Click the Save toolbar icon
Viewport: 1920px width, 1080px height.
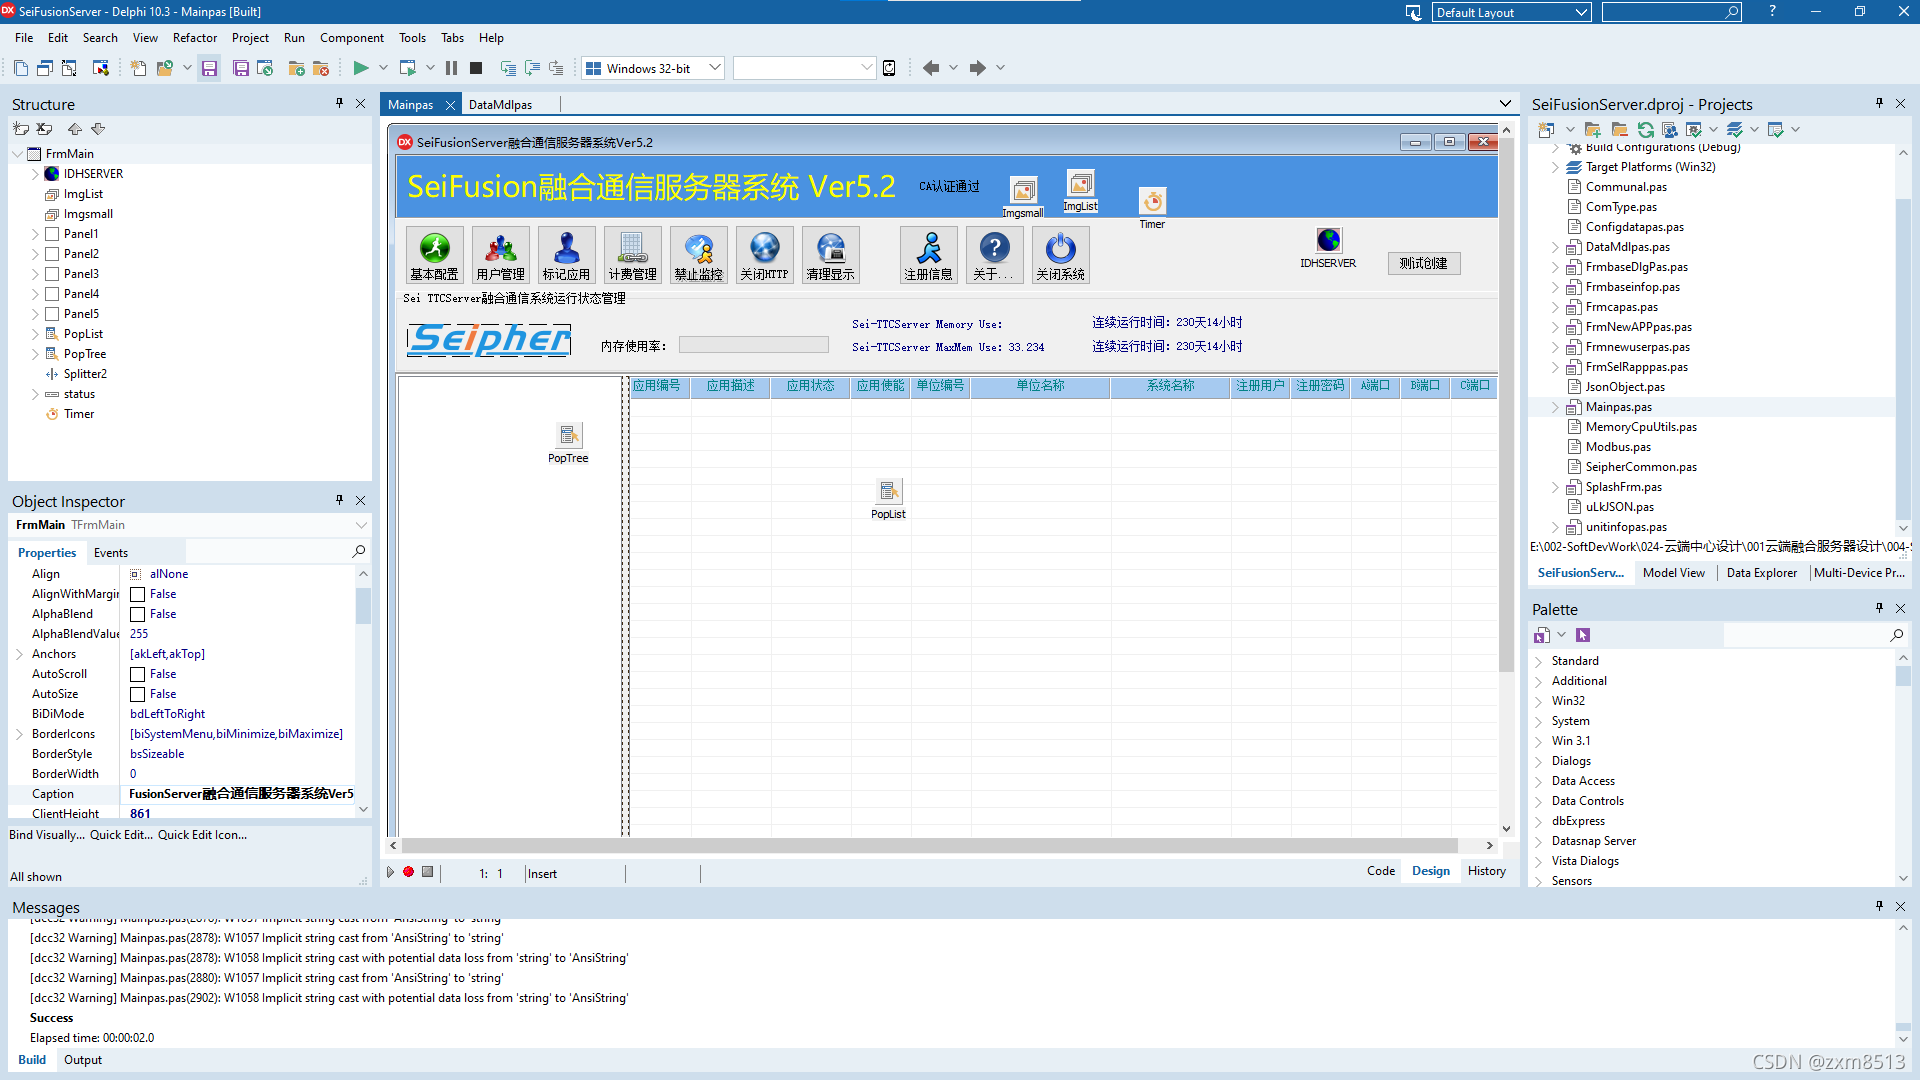[x=209, y=68]
